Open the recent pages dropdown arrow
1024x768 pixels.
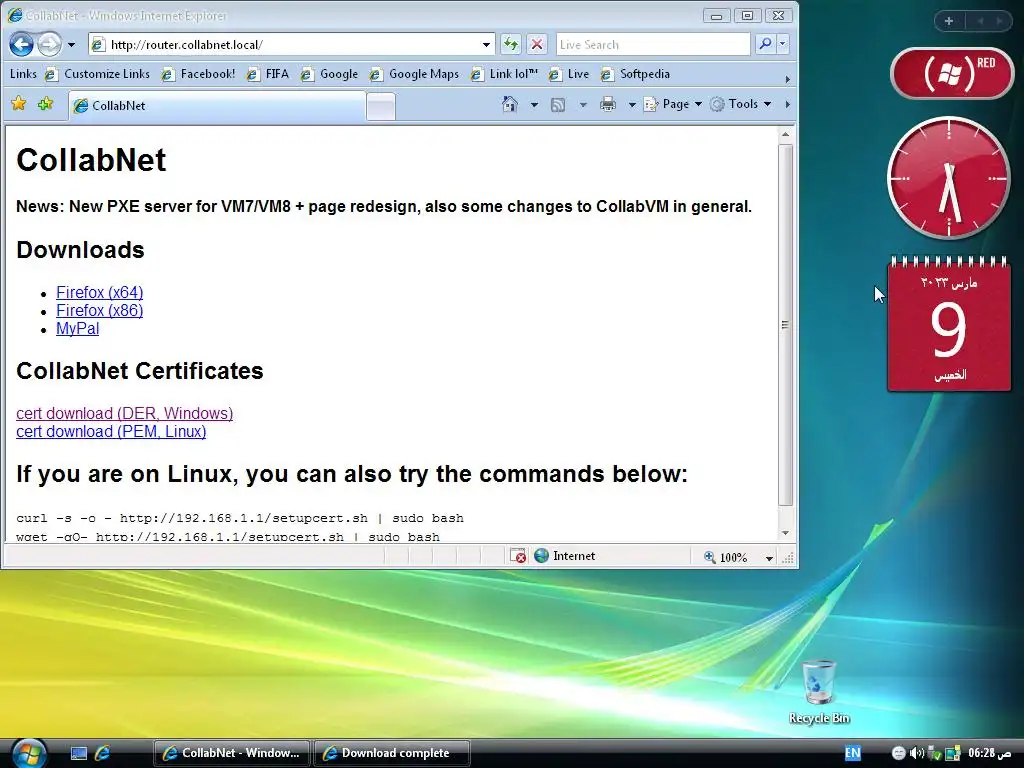pos(72,45)
